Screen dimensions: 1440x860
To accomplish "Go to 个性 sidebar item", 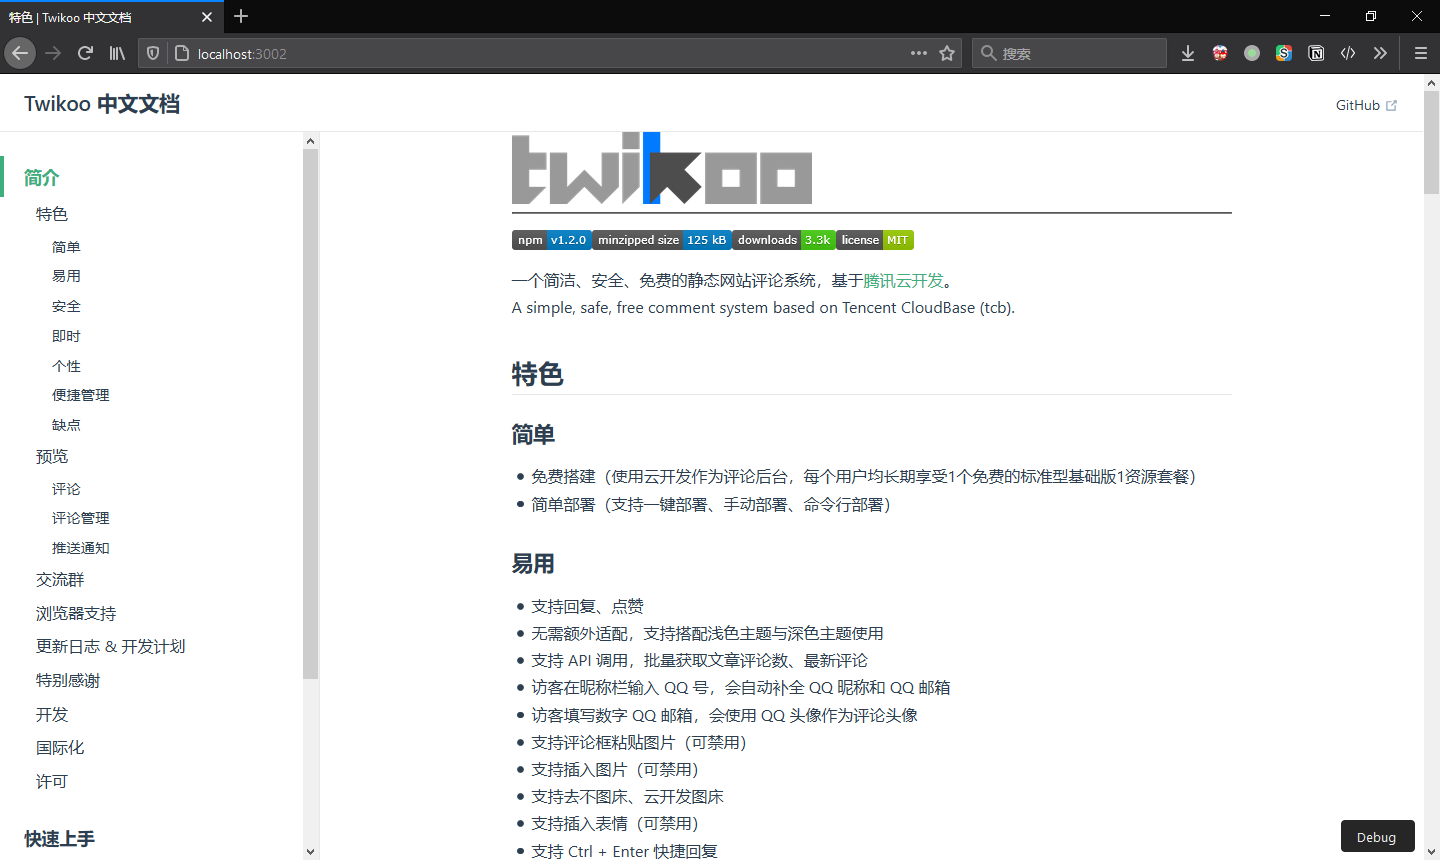I will click(66, 366).
